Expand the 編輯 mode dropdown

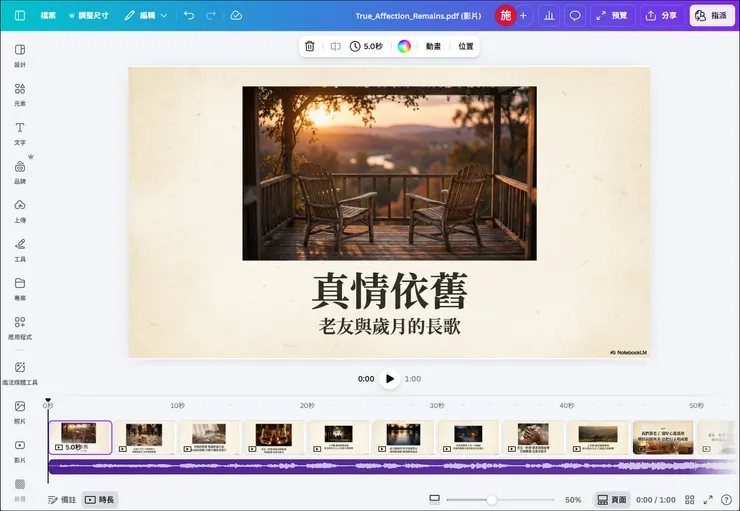coord(145,16)
